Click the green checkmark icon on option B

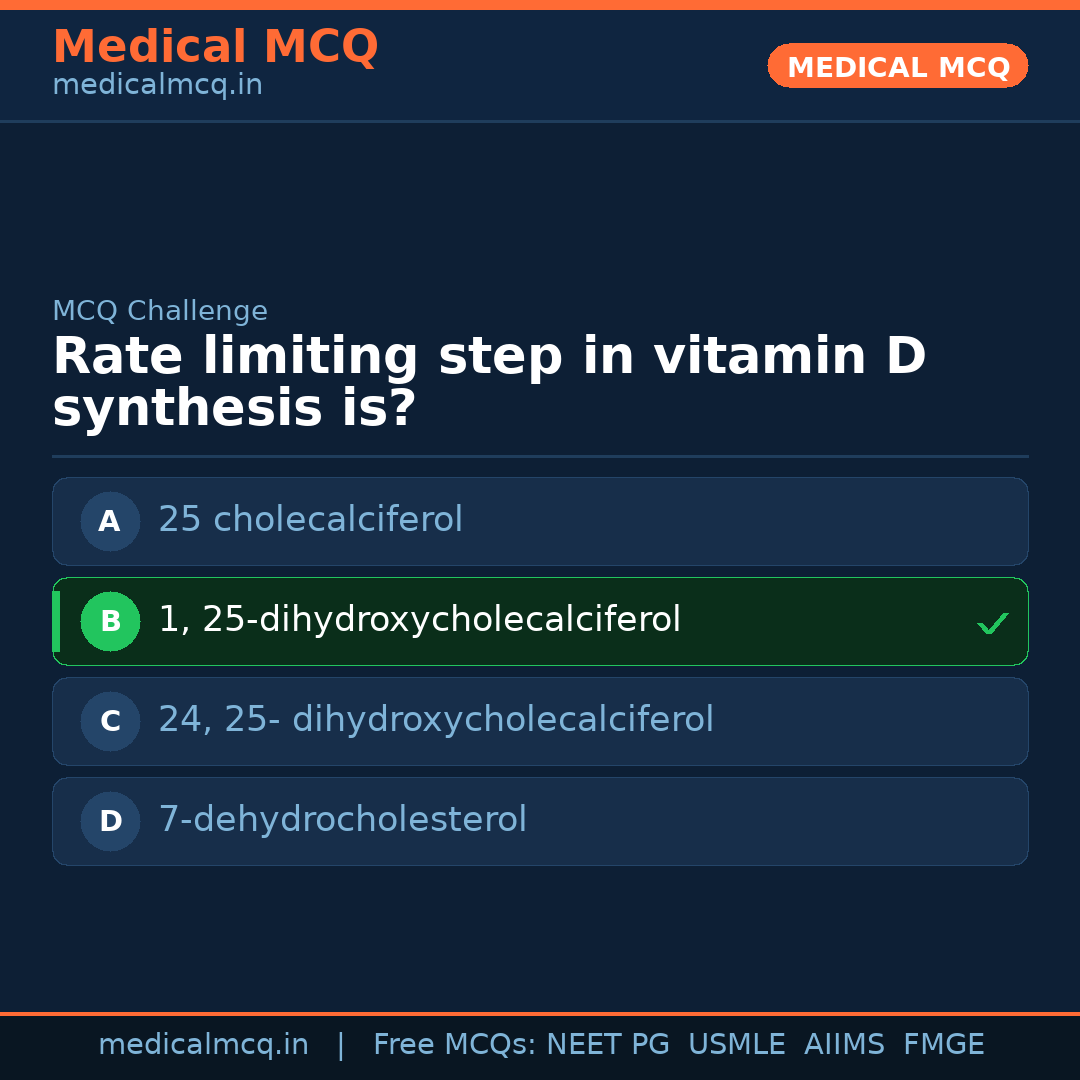click(992, 623)
